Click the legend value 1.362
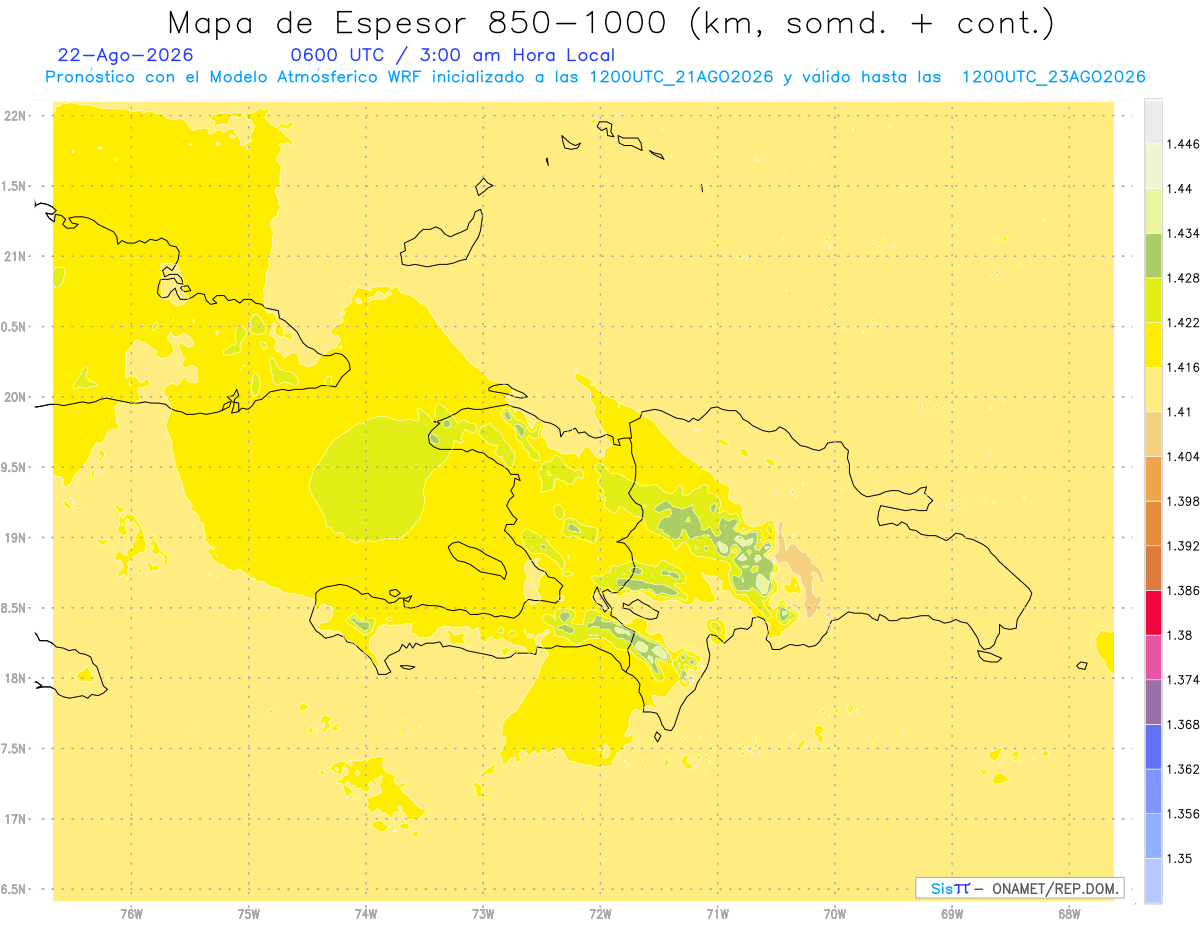Image resolution: width=1200 pixels, height=927 pixels. [1184, 769]
